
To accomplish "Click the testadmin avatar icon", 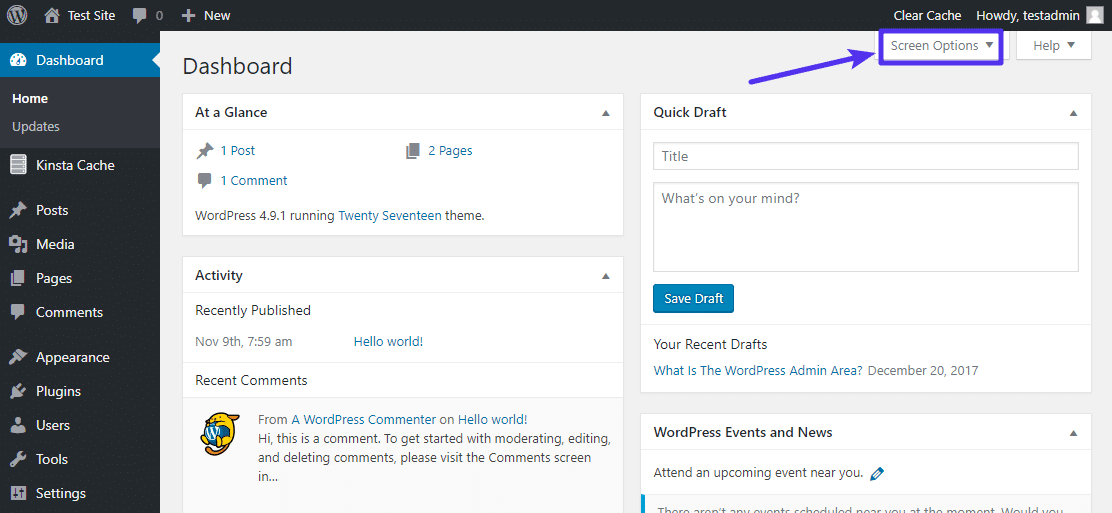I will click(1095, 15).
